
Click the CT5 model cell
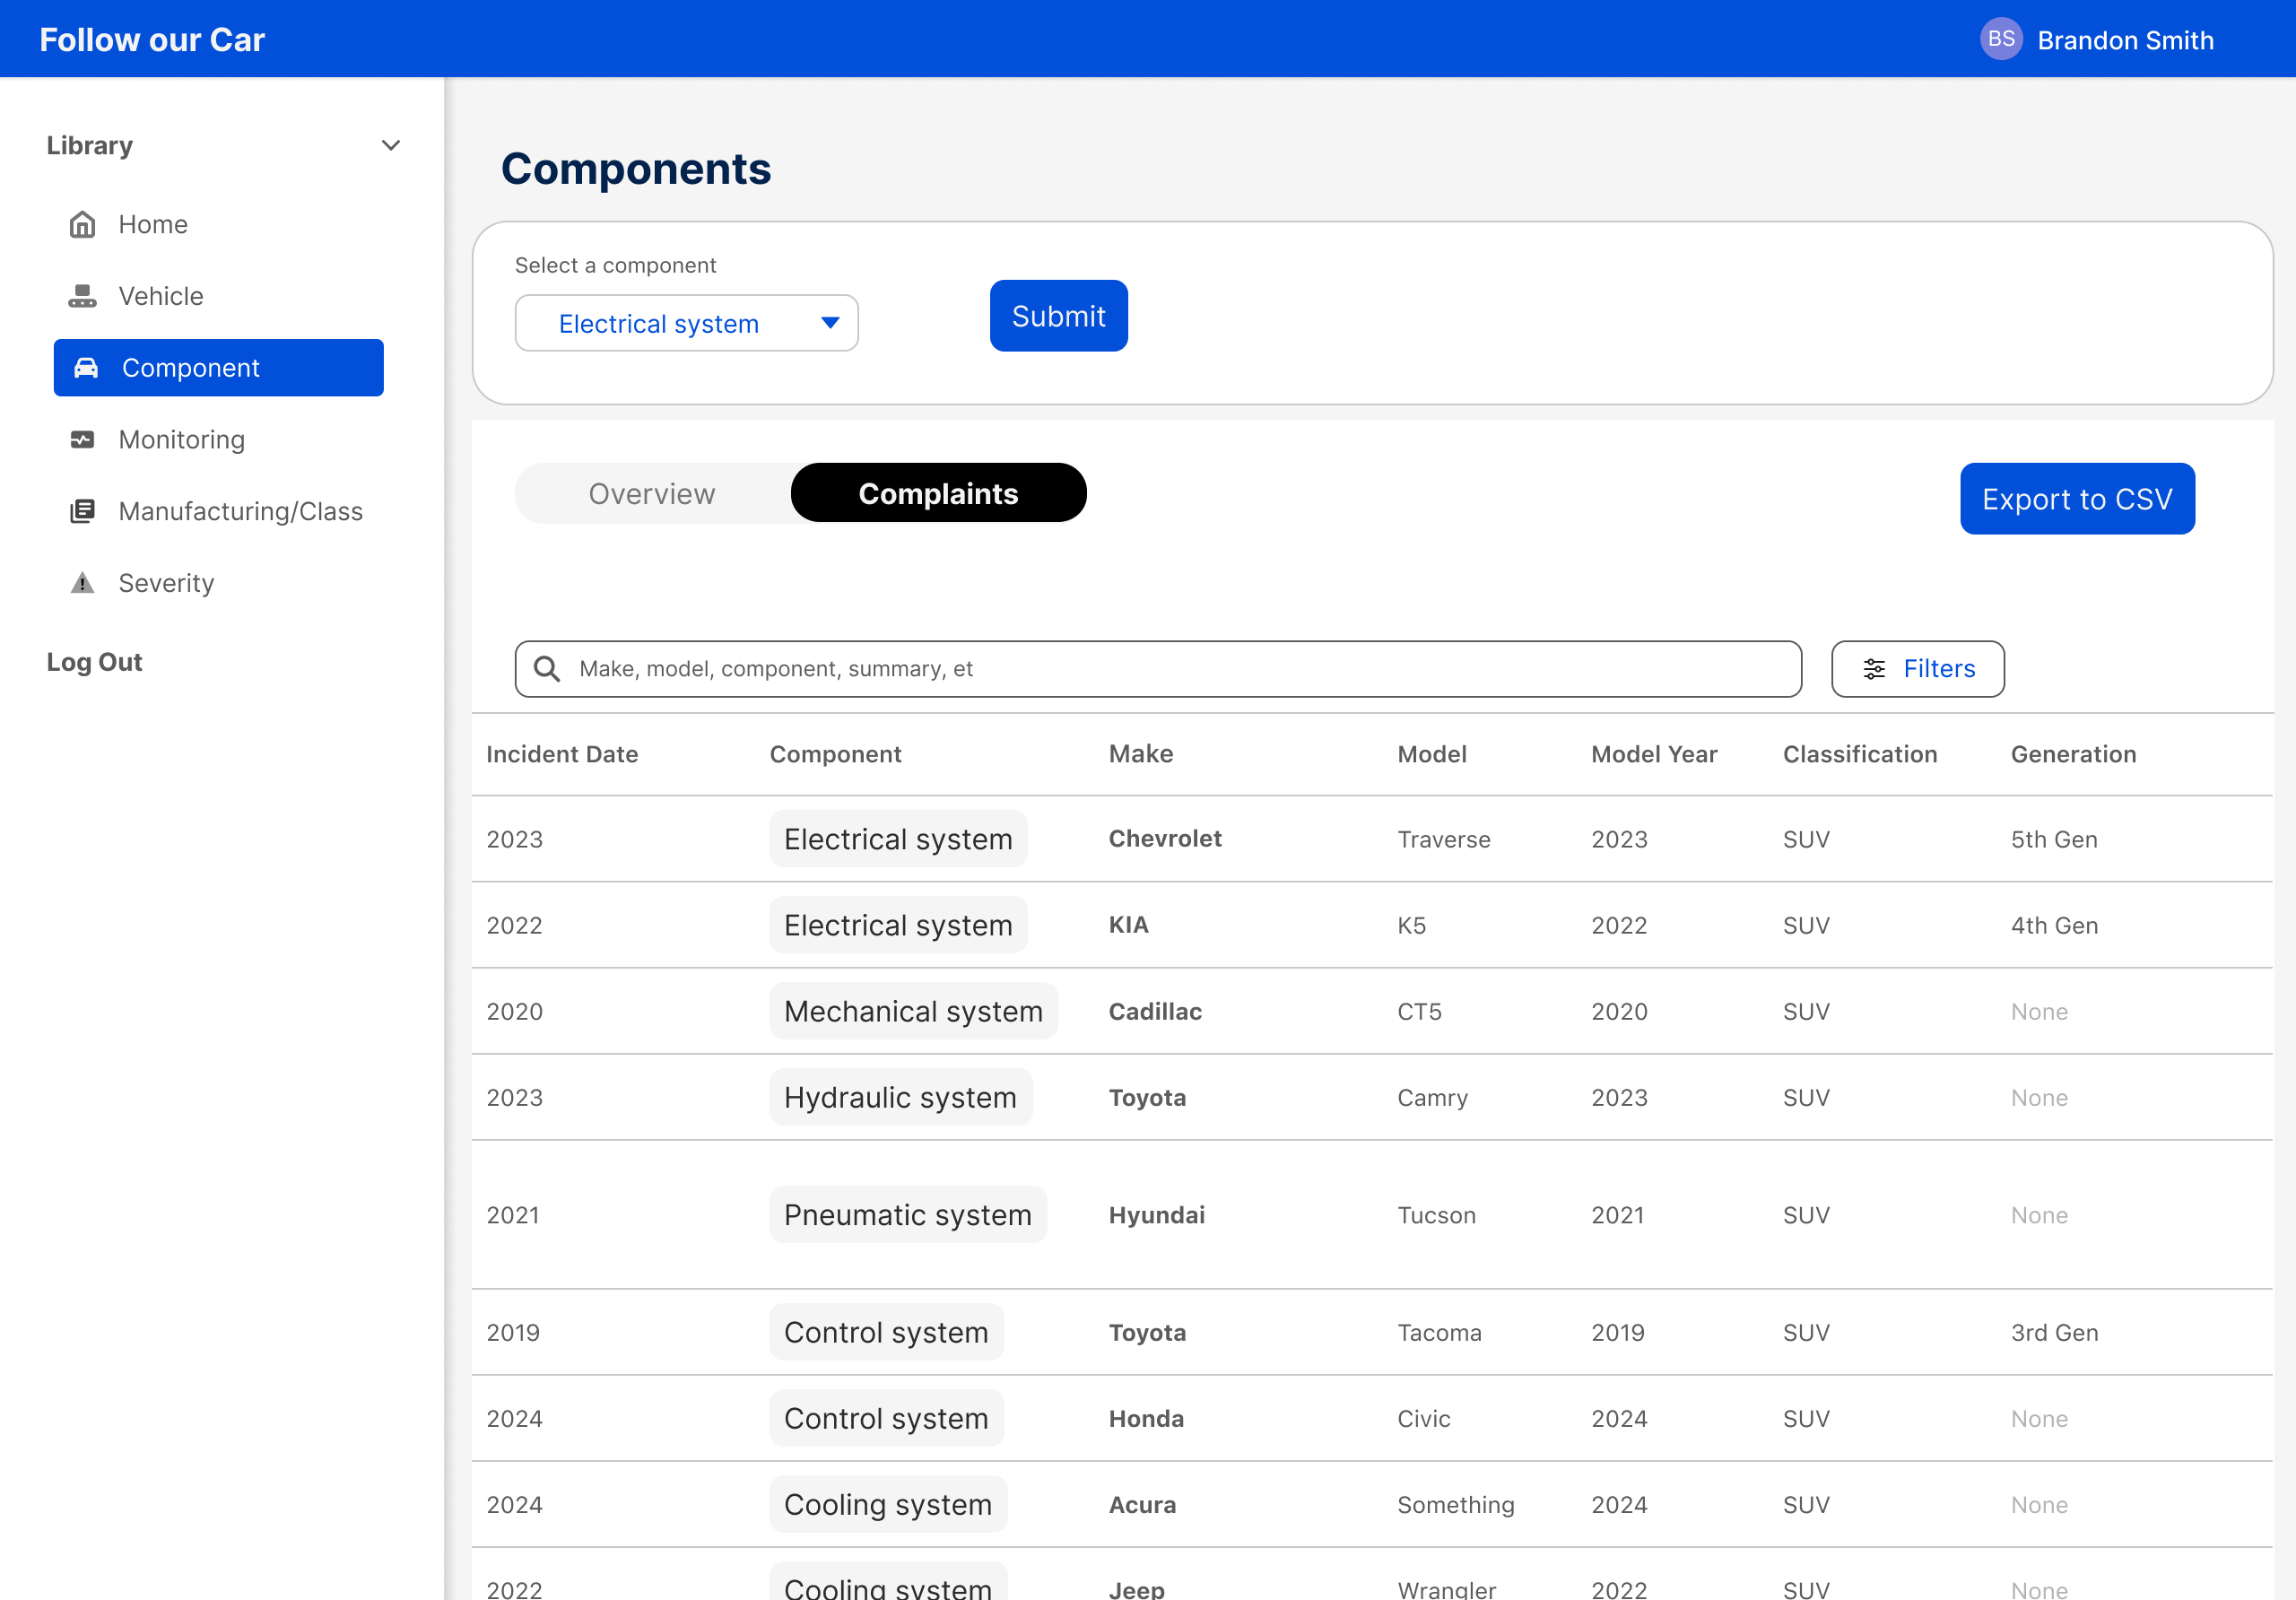[x=1419, y=1011]
